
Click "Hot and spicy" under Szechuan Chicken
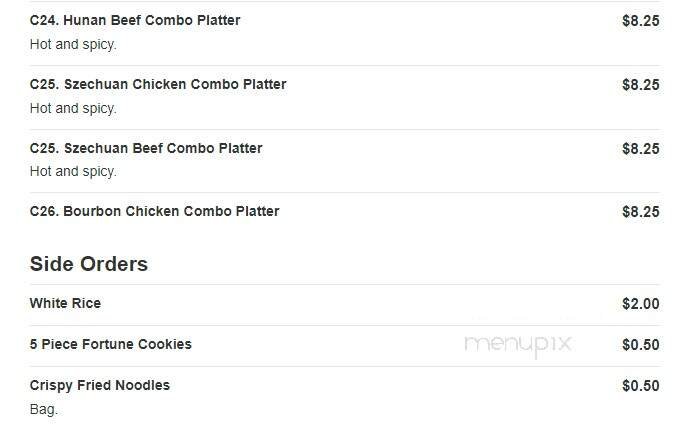(73, 108)
